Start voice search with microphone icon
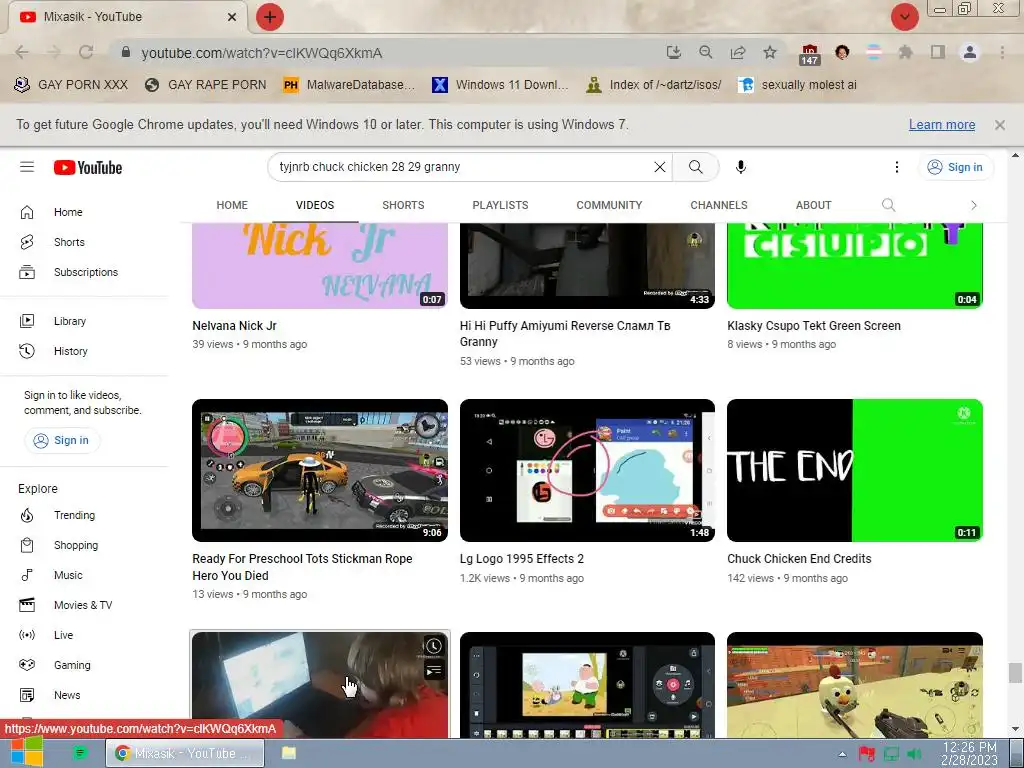 [741, 167]
